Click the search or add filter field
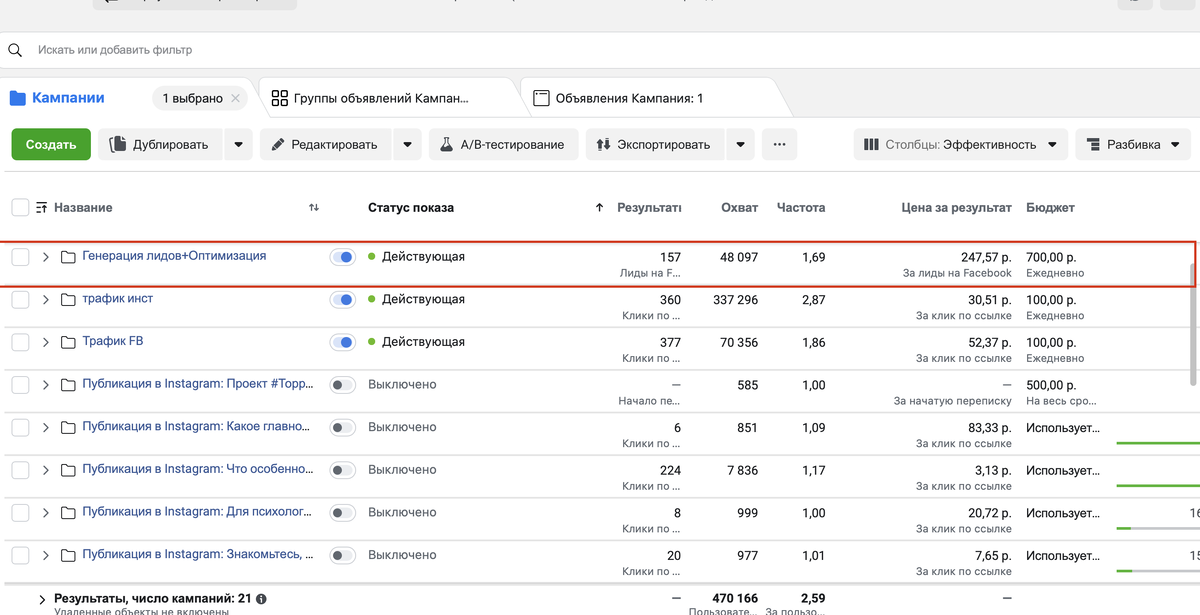The width and height of the screenshot is (1200, 615). 600,49
